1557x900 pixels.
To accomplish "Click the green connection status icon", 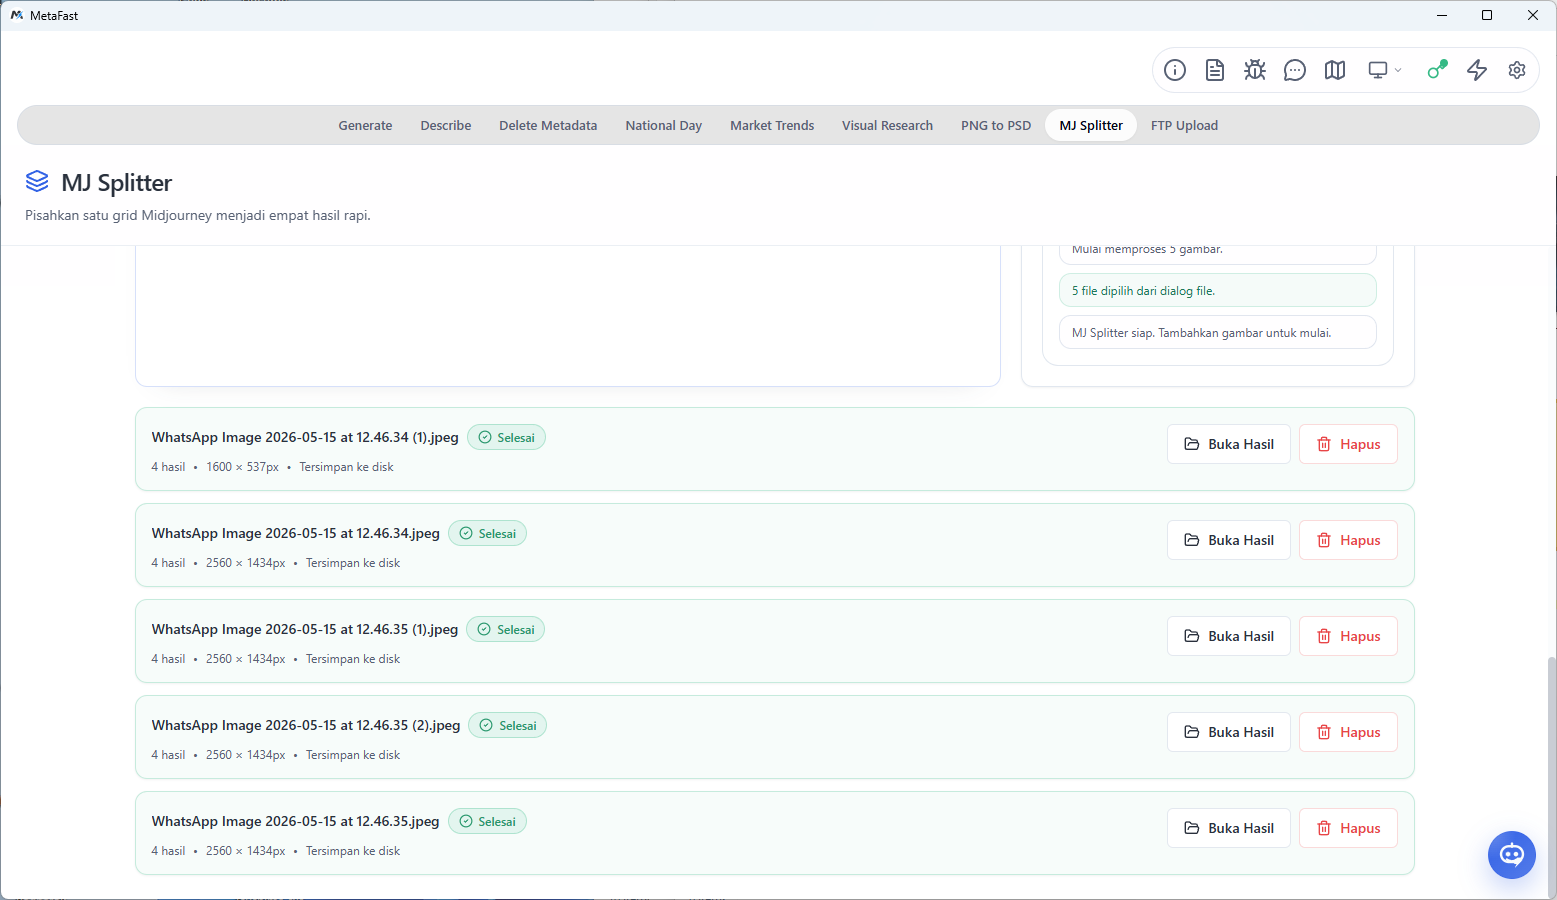I will pos(1437,70).
